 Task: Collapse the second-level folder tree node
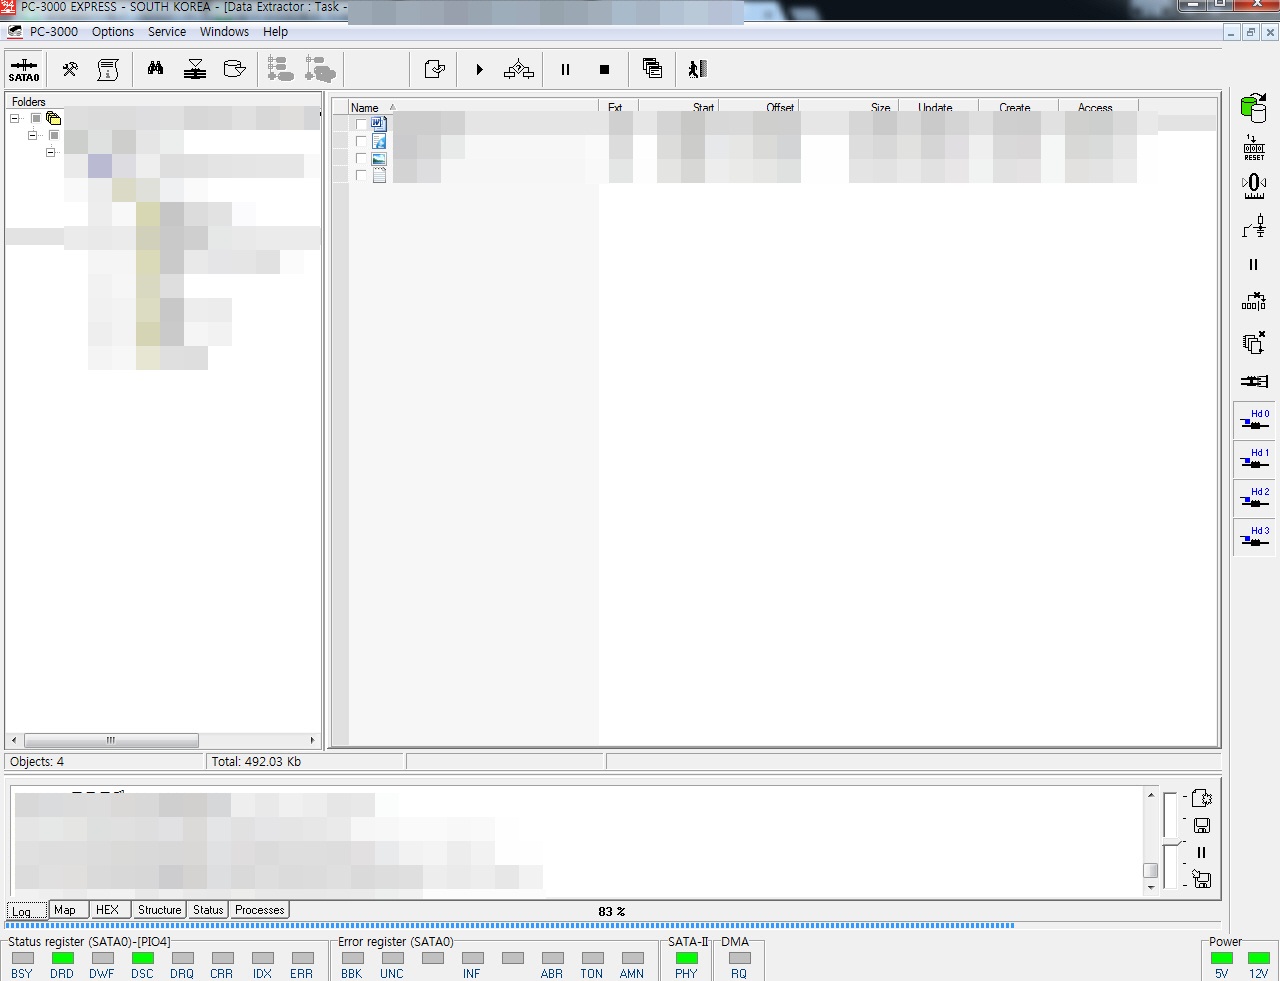[33, 135]
